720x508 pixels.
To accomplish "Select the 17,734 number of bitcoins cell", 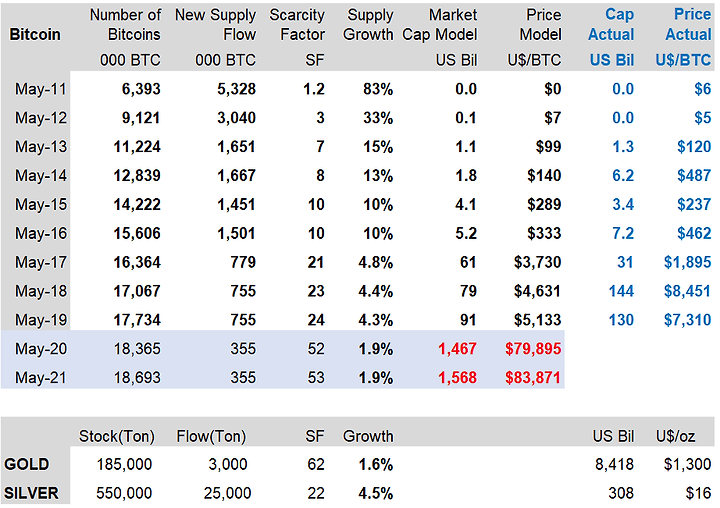I will [136, 320].
